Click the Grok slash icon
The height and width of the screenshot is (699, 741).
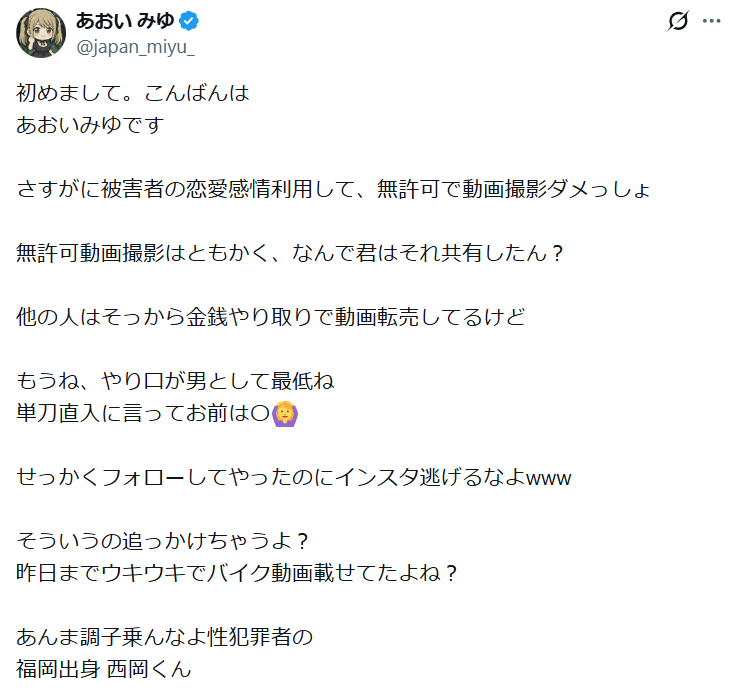point(678,22)
